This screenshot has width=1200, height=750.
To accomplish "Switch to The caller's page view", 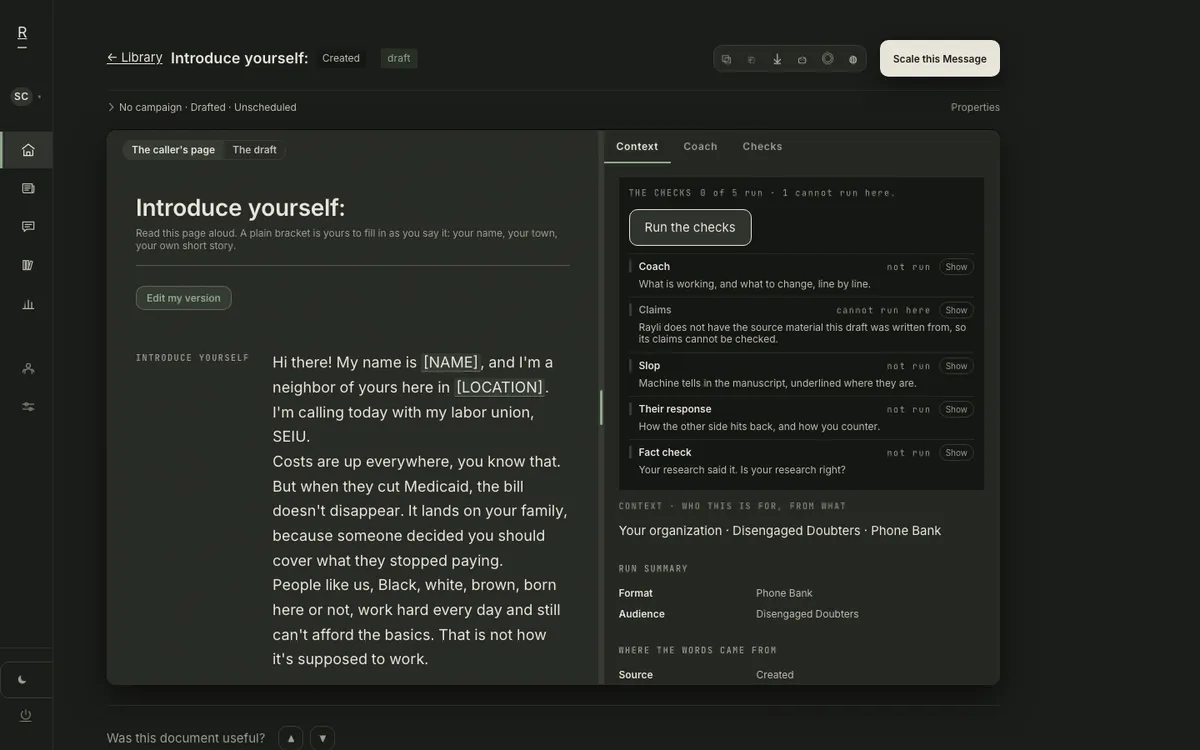I will (x=173, y=150).
